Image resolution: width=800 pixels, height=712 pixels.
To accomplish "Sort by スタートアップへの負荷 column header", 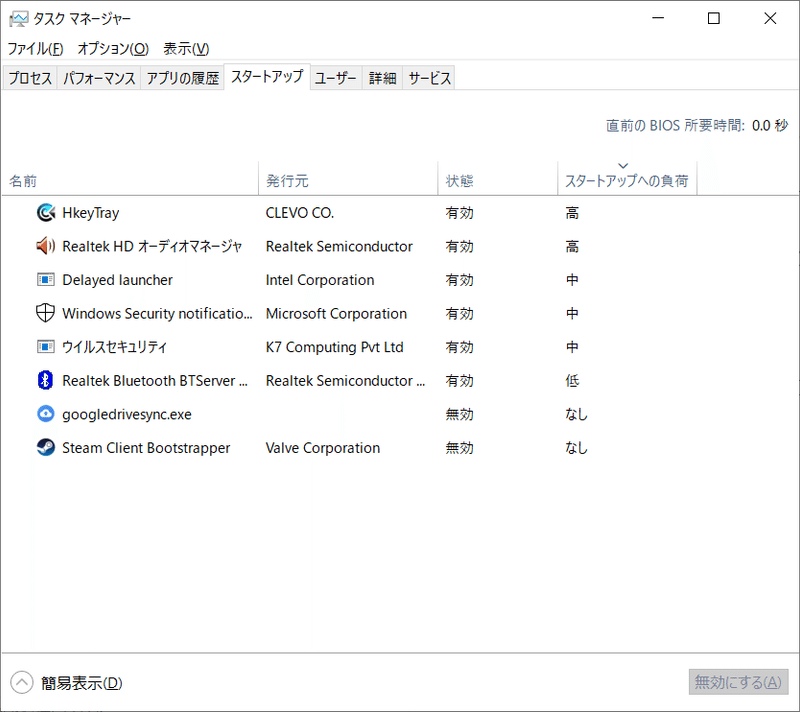I will pyautogui.click(x=627, y=179).
